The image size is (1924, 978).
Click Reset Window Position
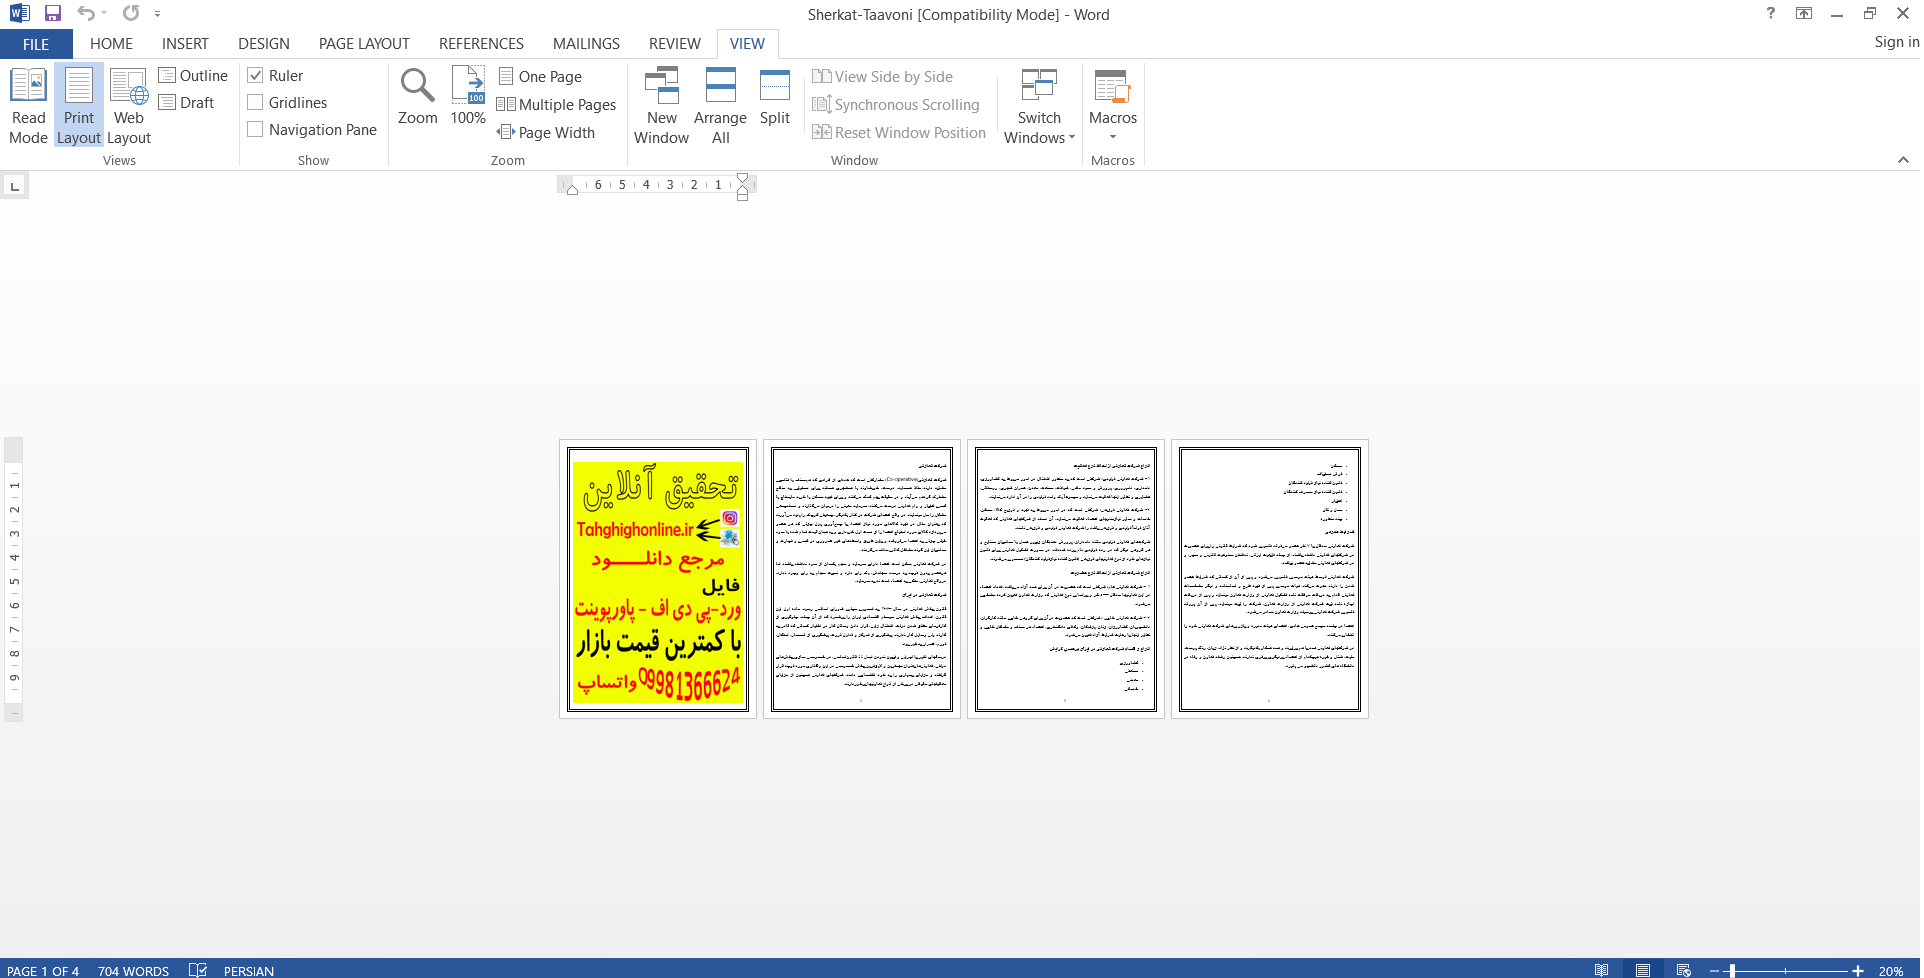(899, 133)
